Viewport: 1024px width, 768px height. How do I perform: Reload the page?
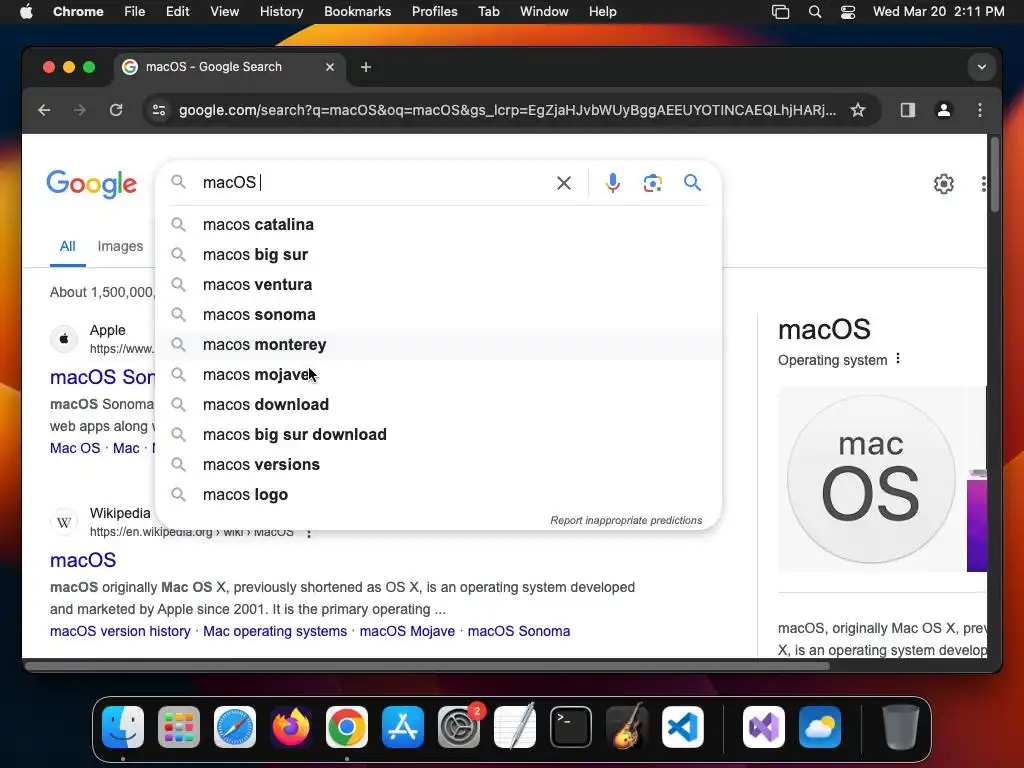(x=116, y=110)
